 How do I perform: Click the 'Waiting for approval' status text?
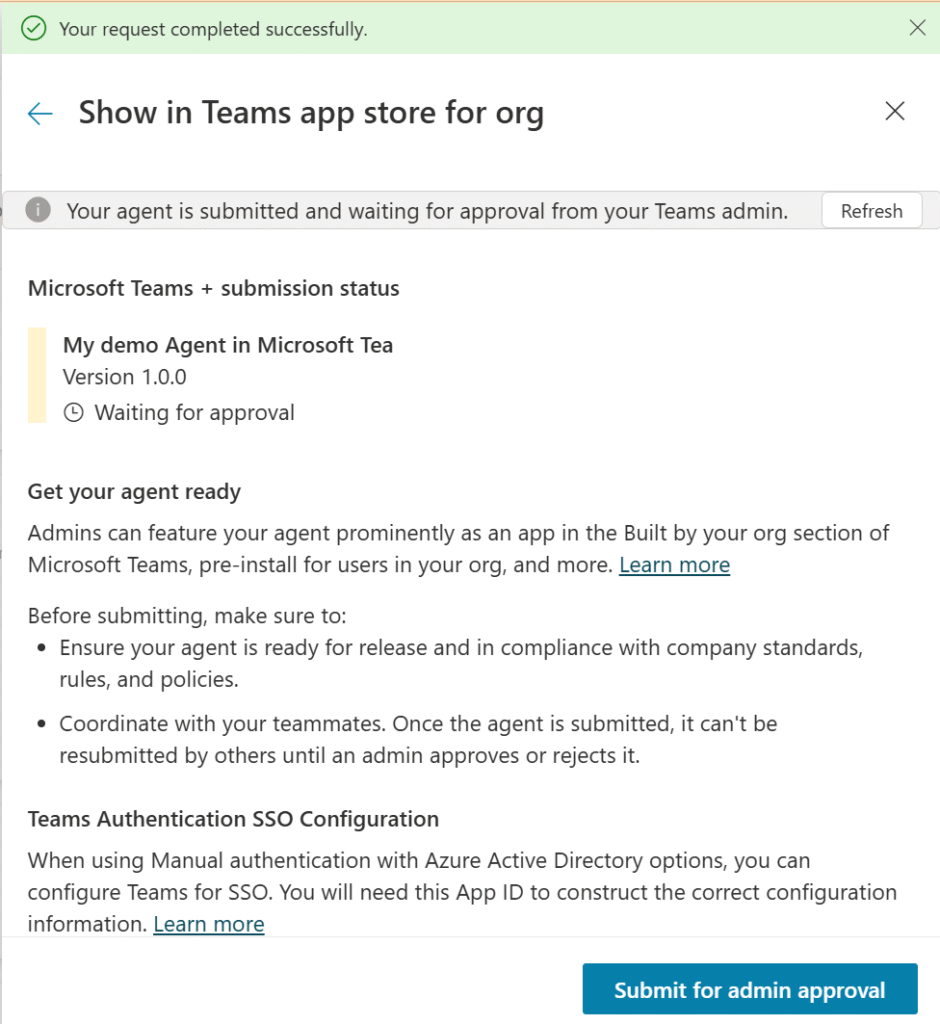195,413
